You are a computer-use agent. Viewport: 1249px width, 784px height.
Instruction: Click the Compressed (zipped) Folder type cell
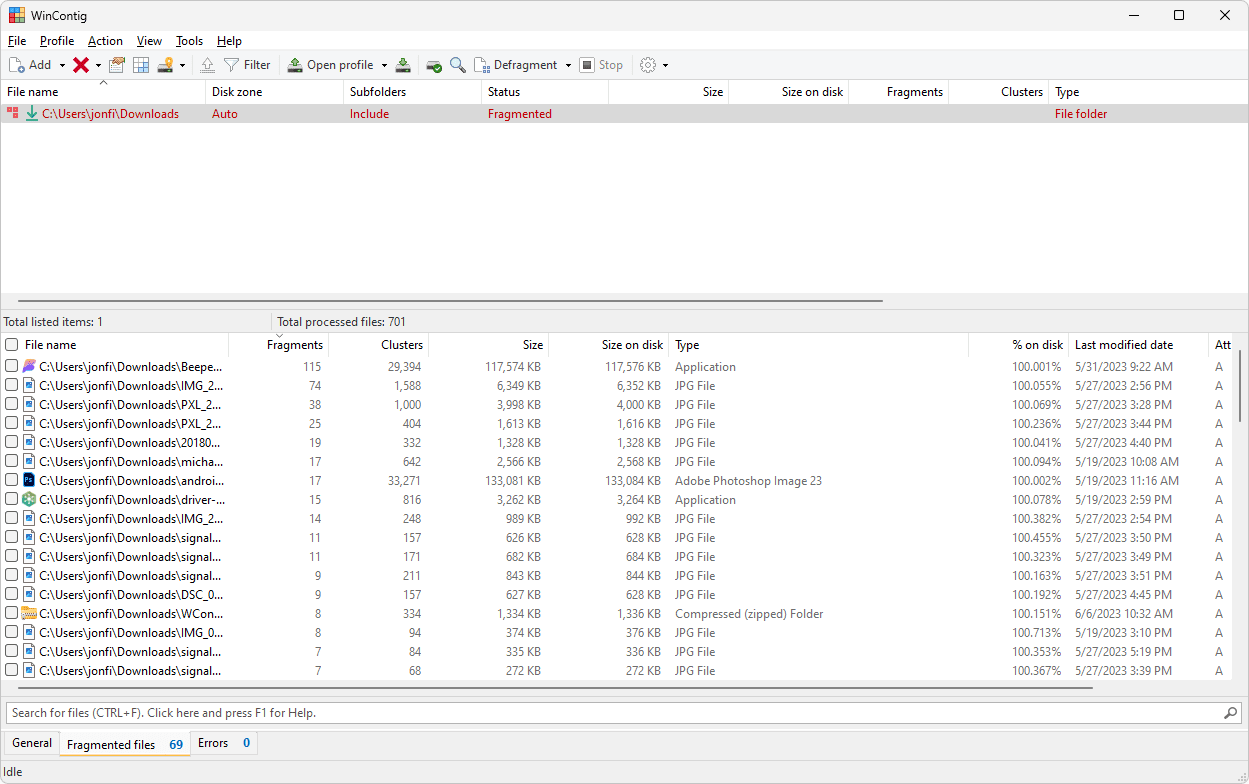[x=749, y=614]
